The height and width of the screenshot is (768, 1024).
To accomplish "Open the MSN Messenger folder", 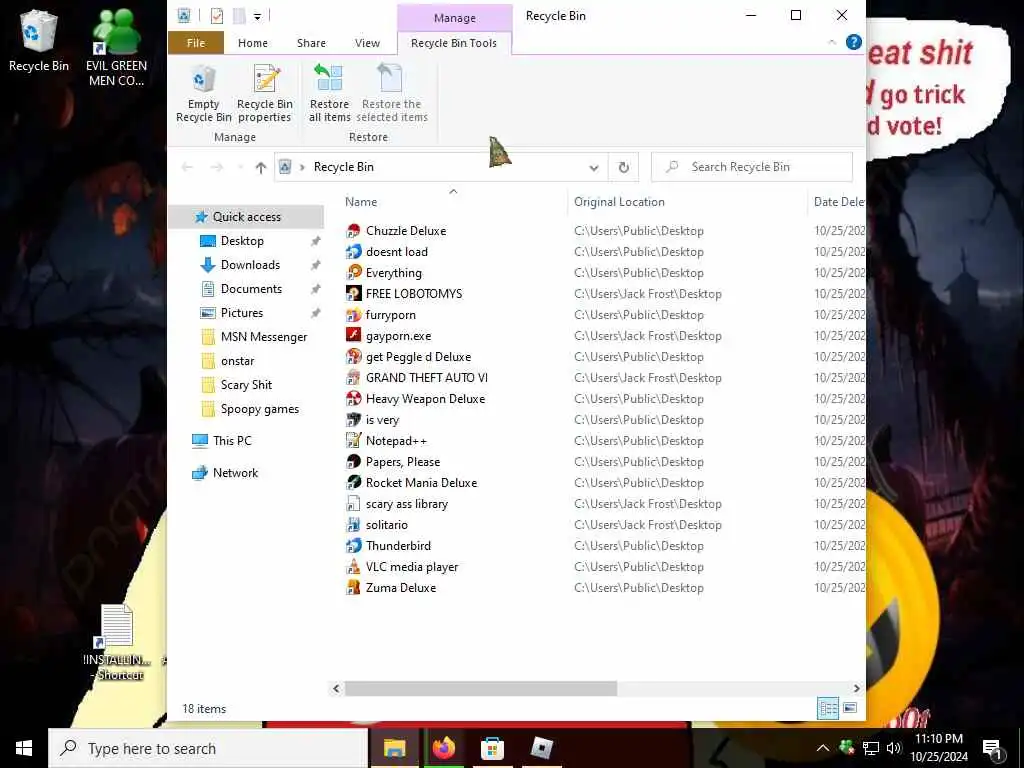I will pos(264,337).
